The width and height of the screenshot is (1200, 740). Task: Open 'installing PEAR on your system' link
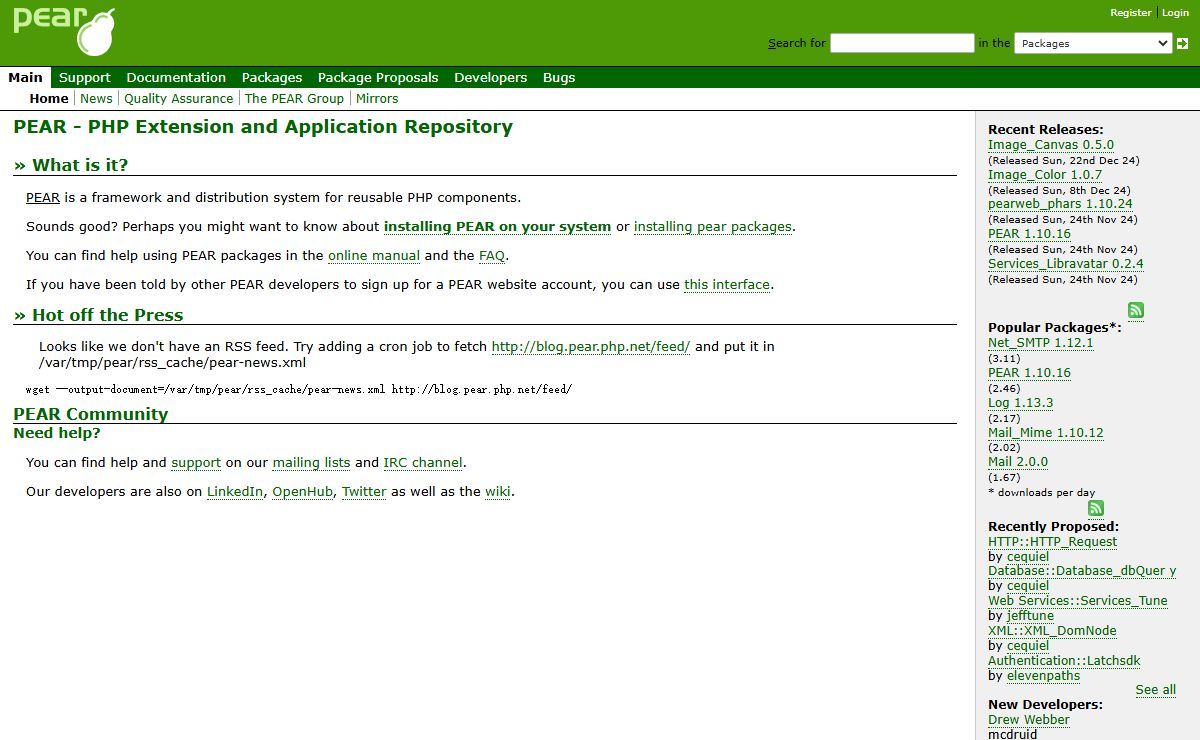point(497,226)
